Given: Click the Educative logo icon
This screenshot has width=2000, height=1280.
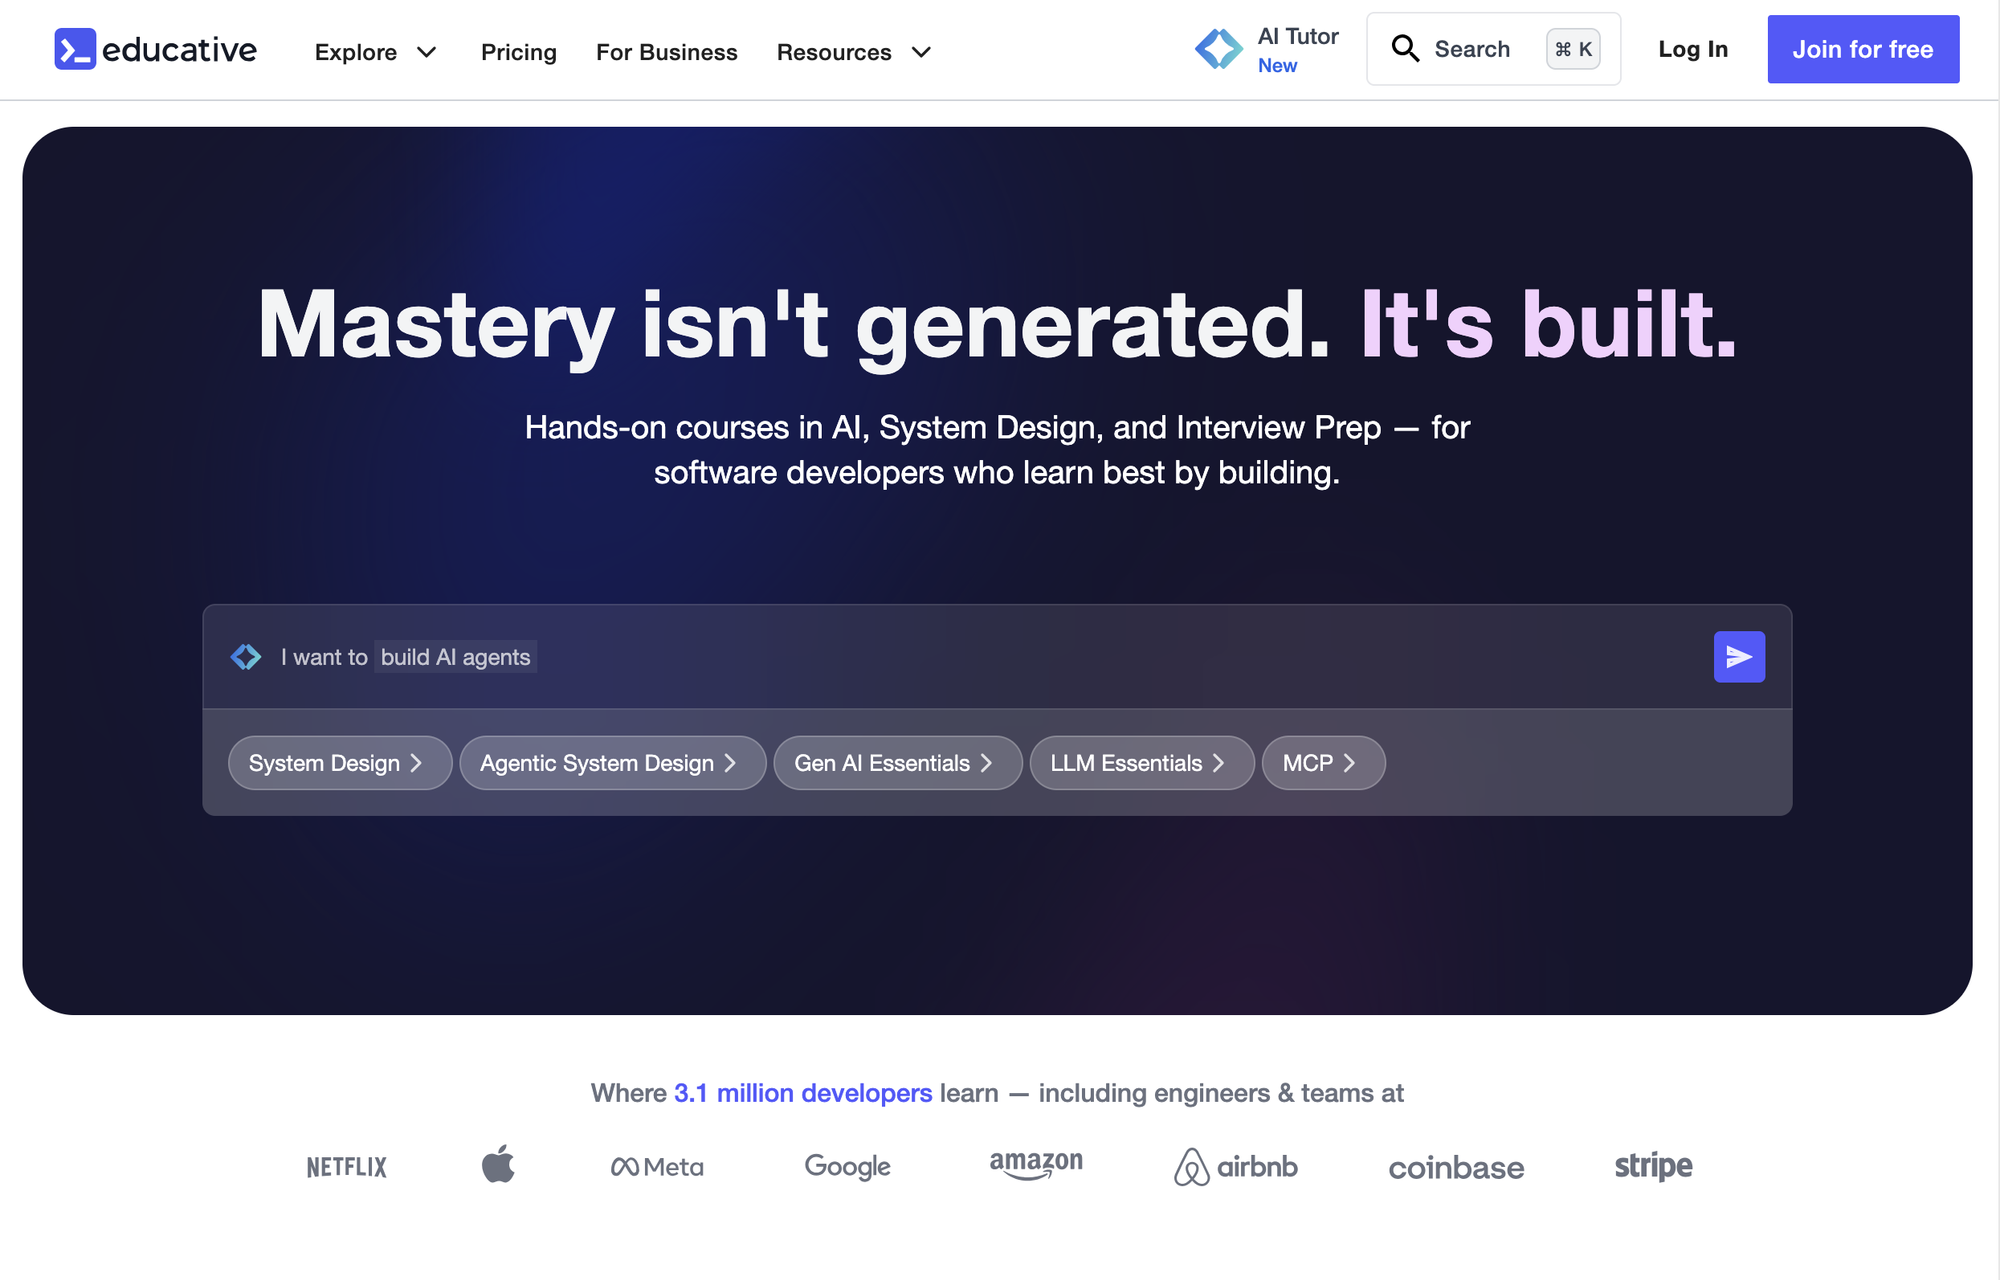Looking at the screenshot, I should pyautogui.click(x=75, y=49).
